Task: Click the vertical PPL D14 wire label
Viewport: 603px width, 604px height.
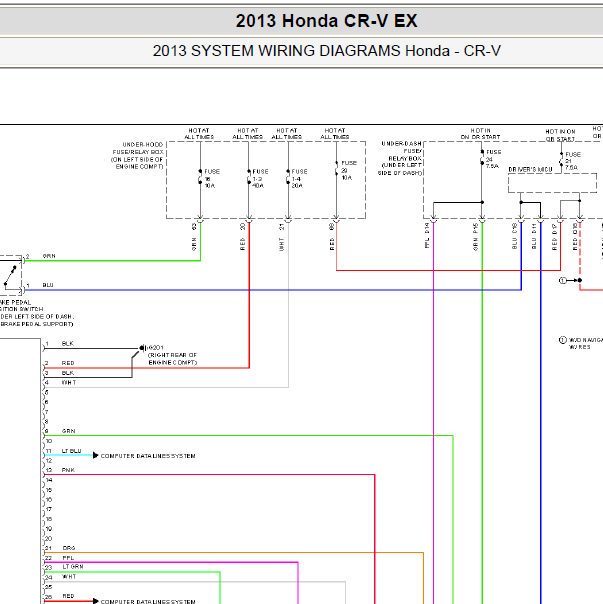Action: click(427, 235)
